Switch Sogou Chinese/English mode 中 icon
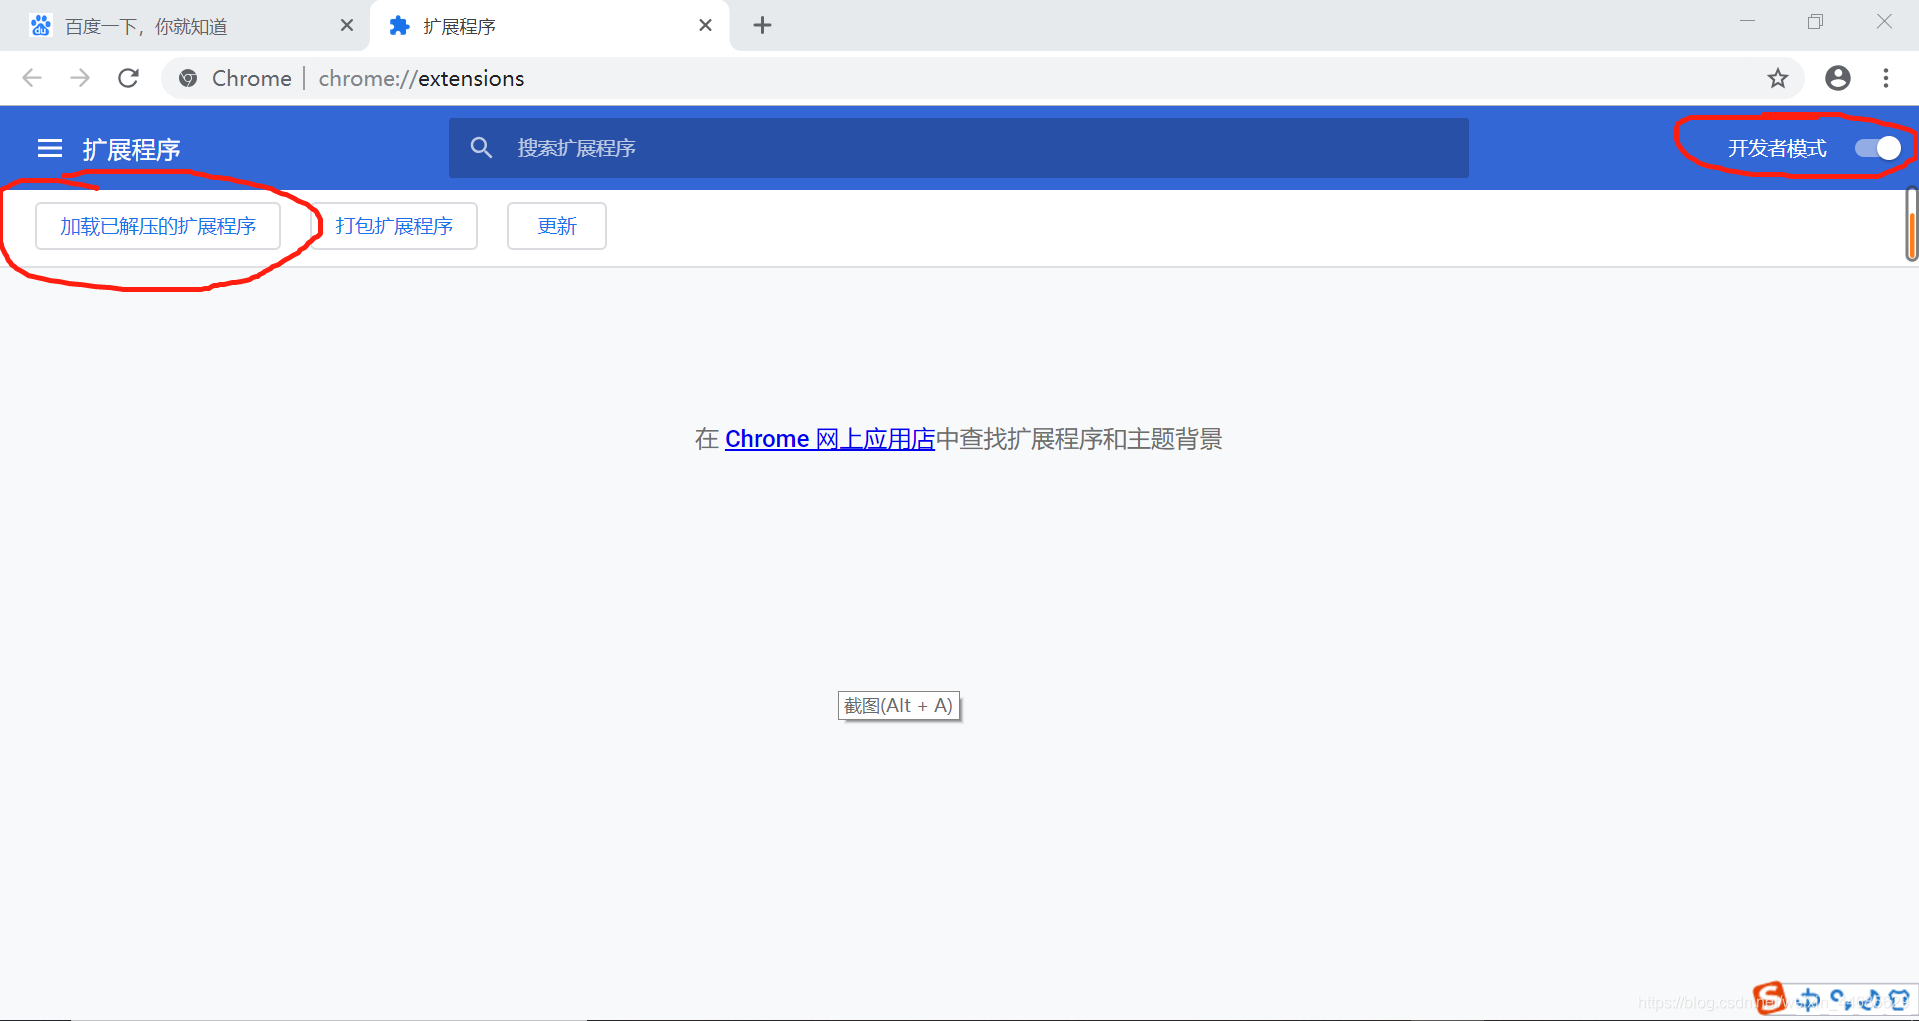Screen dimensions: 1919x1021 tap(1808, 999)
